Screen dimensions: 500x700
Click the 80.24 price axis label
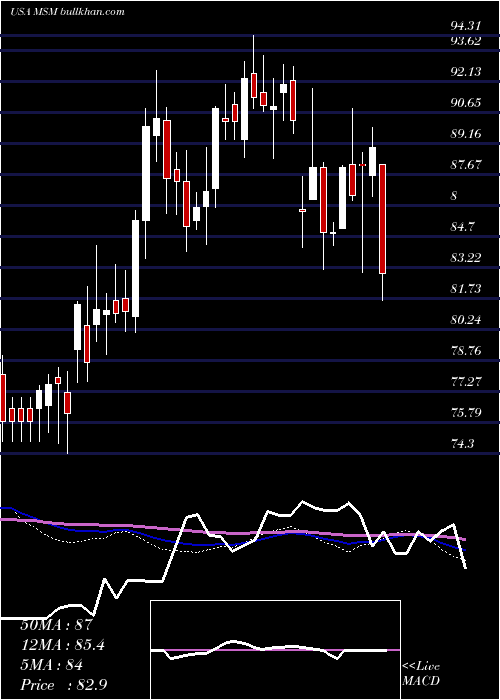click(x=466, y=320)
